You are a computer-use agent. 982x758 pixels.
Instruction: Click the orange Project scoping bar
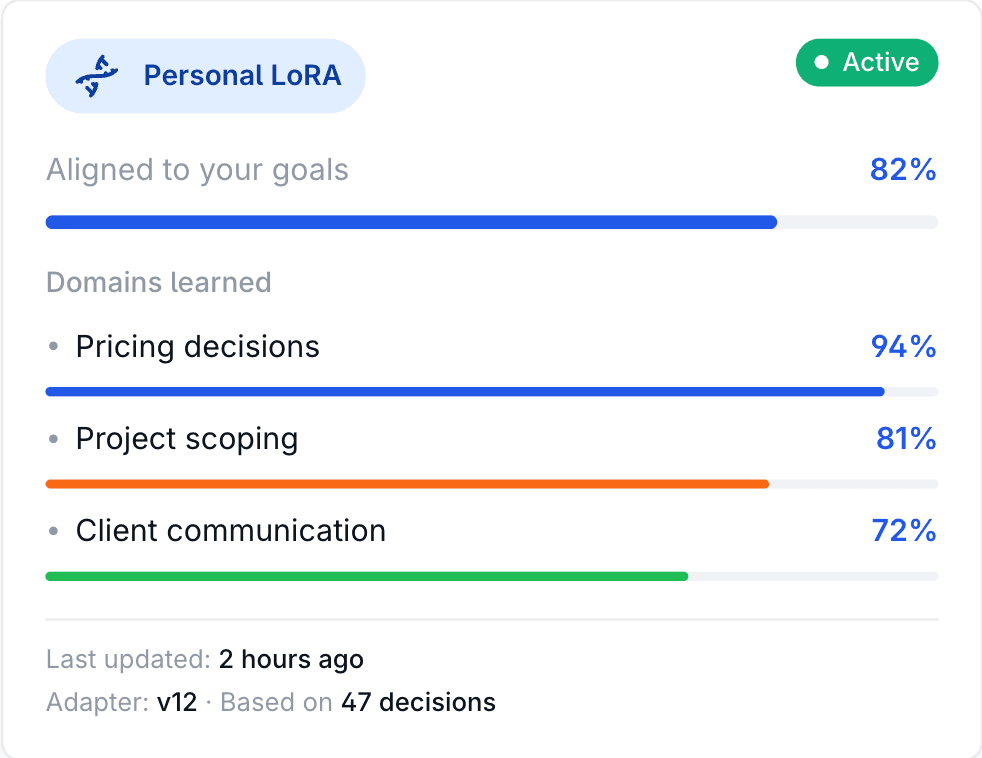point(407,484)
